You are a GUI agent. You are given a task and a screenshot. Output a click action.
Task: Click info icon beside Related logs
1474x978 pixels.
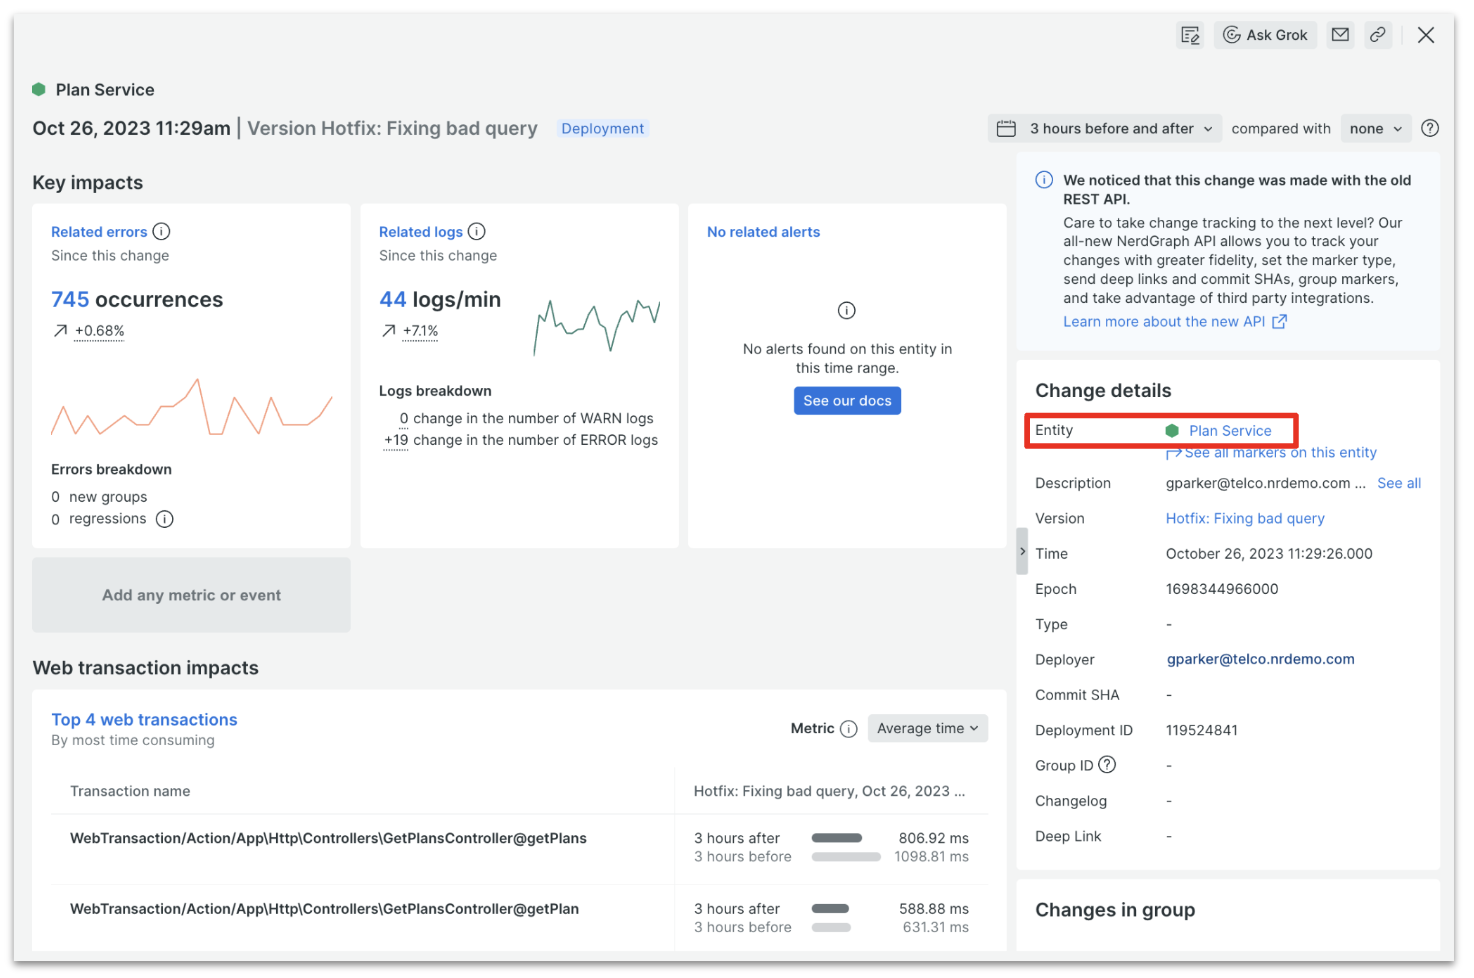477,232
